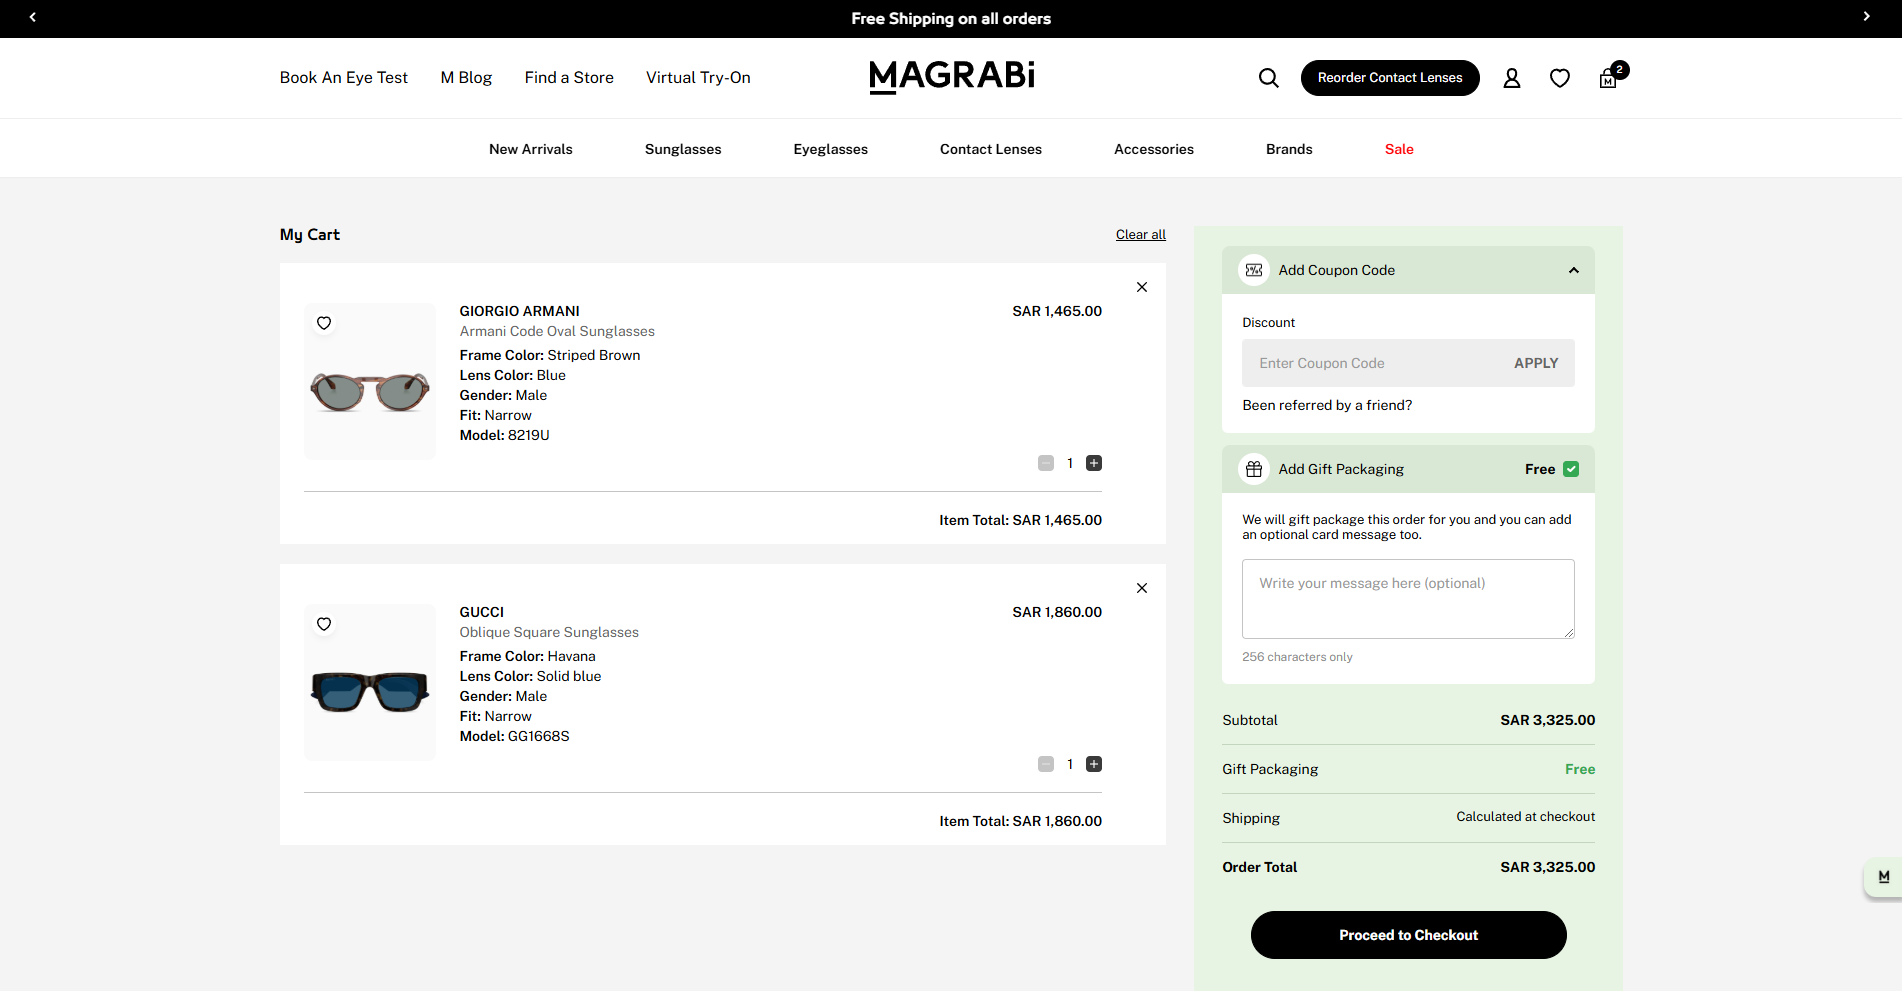The image size is (1902, 991).
Task: Click Armani Code Oval Sunglasses title
Action: pyautogui.click(x=557, y=331)
